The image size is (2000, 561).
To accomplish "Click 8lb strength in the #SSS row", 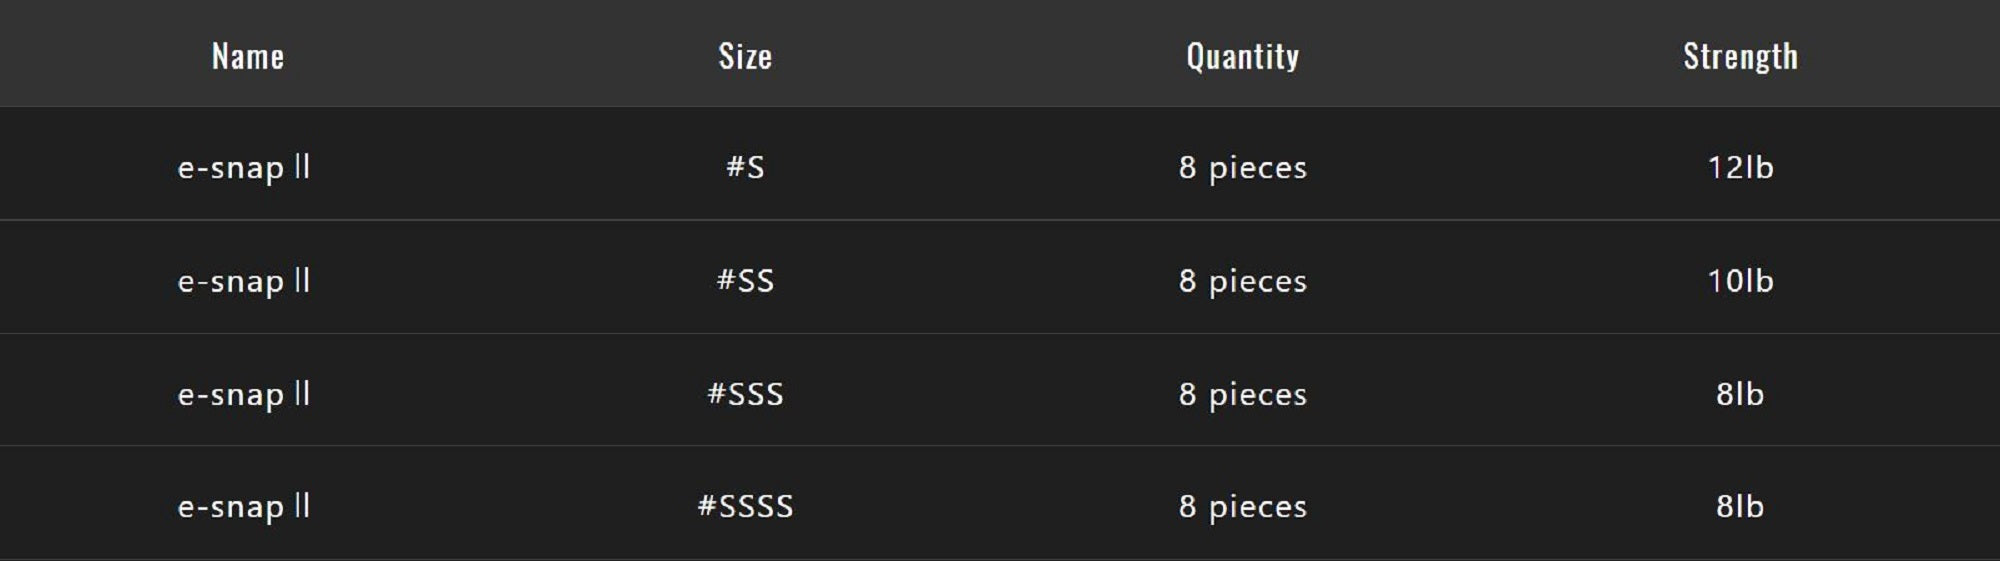I will pyautogui.click(x=1740, y=394).
